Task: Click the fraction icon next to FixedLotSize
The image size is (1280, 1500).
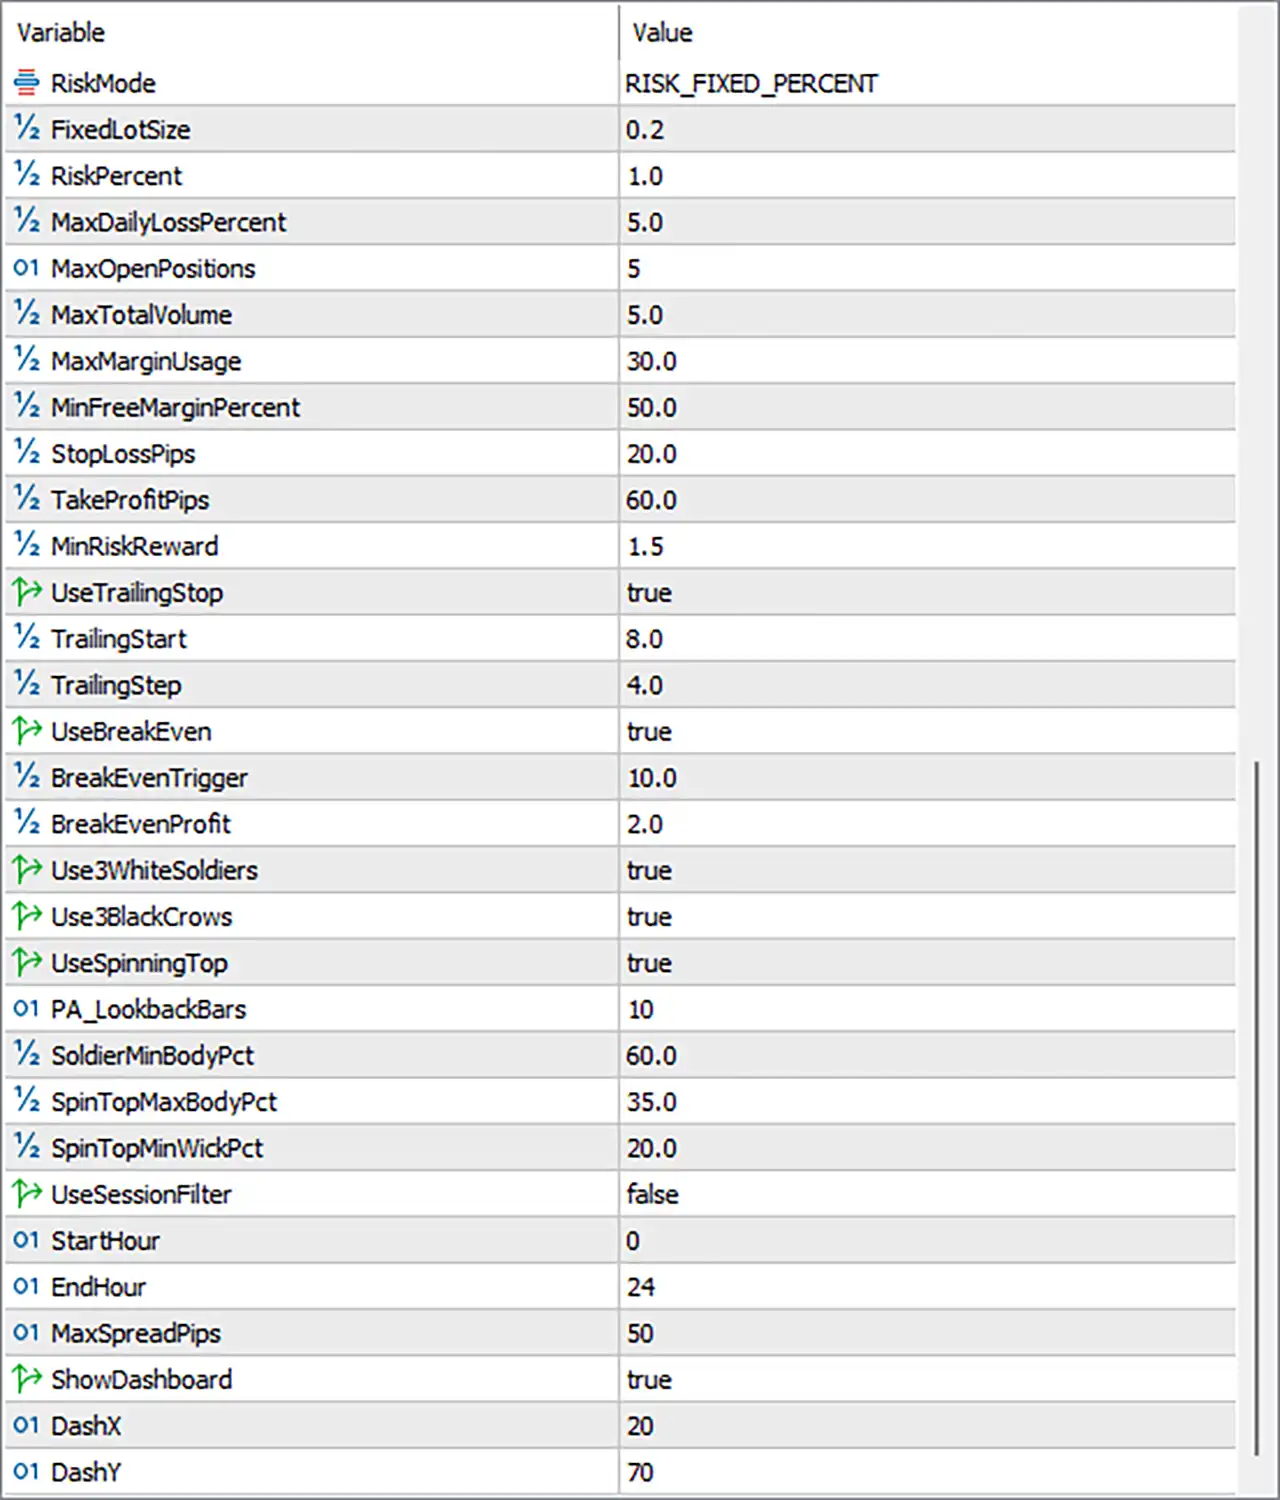Action: click(27, 129)
